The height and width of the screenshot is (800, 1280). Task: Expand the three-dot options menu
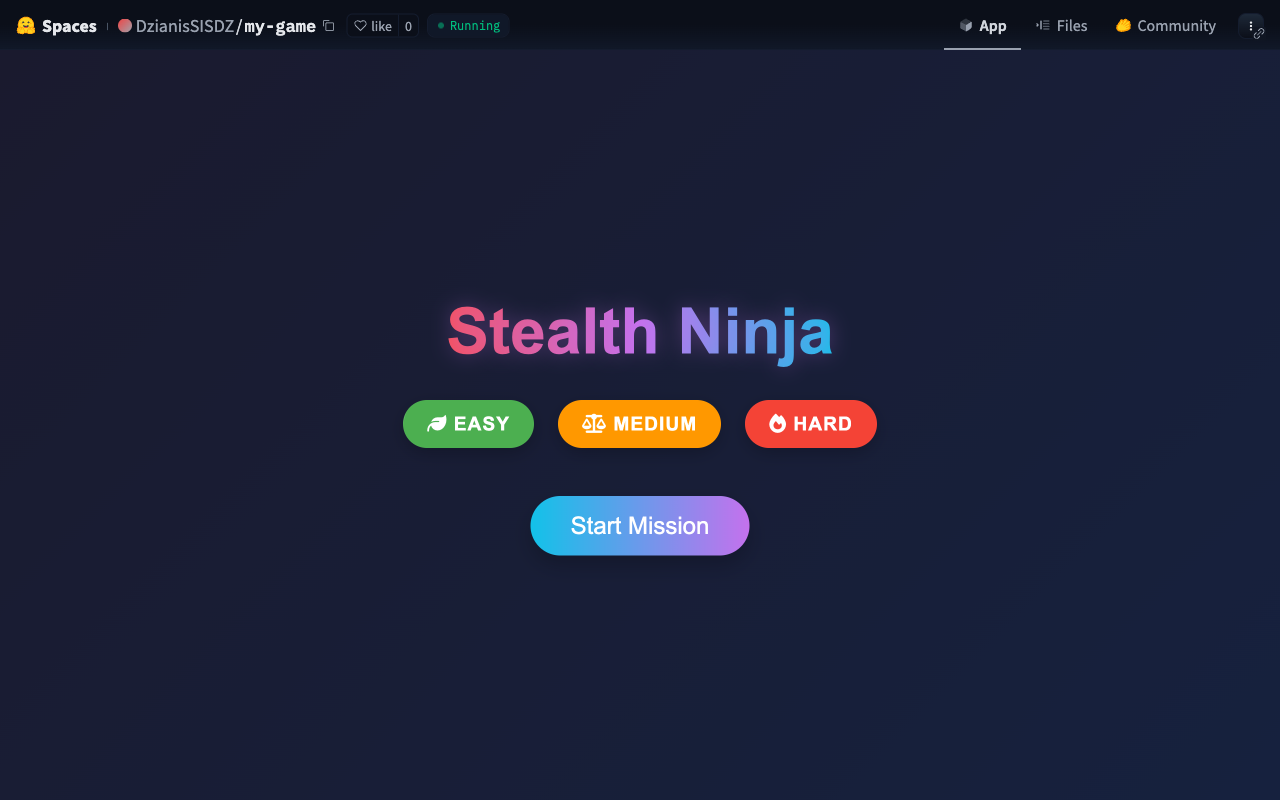pos(1250,24)
